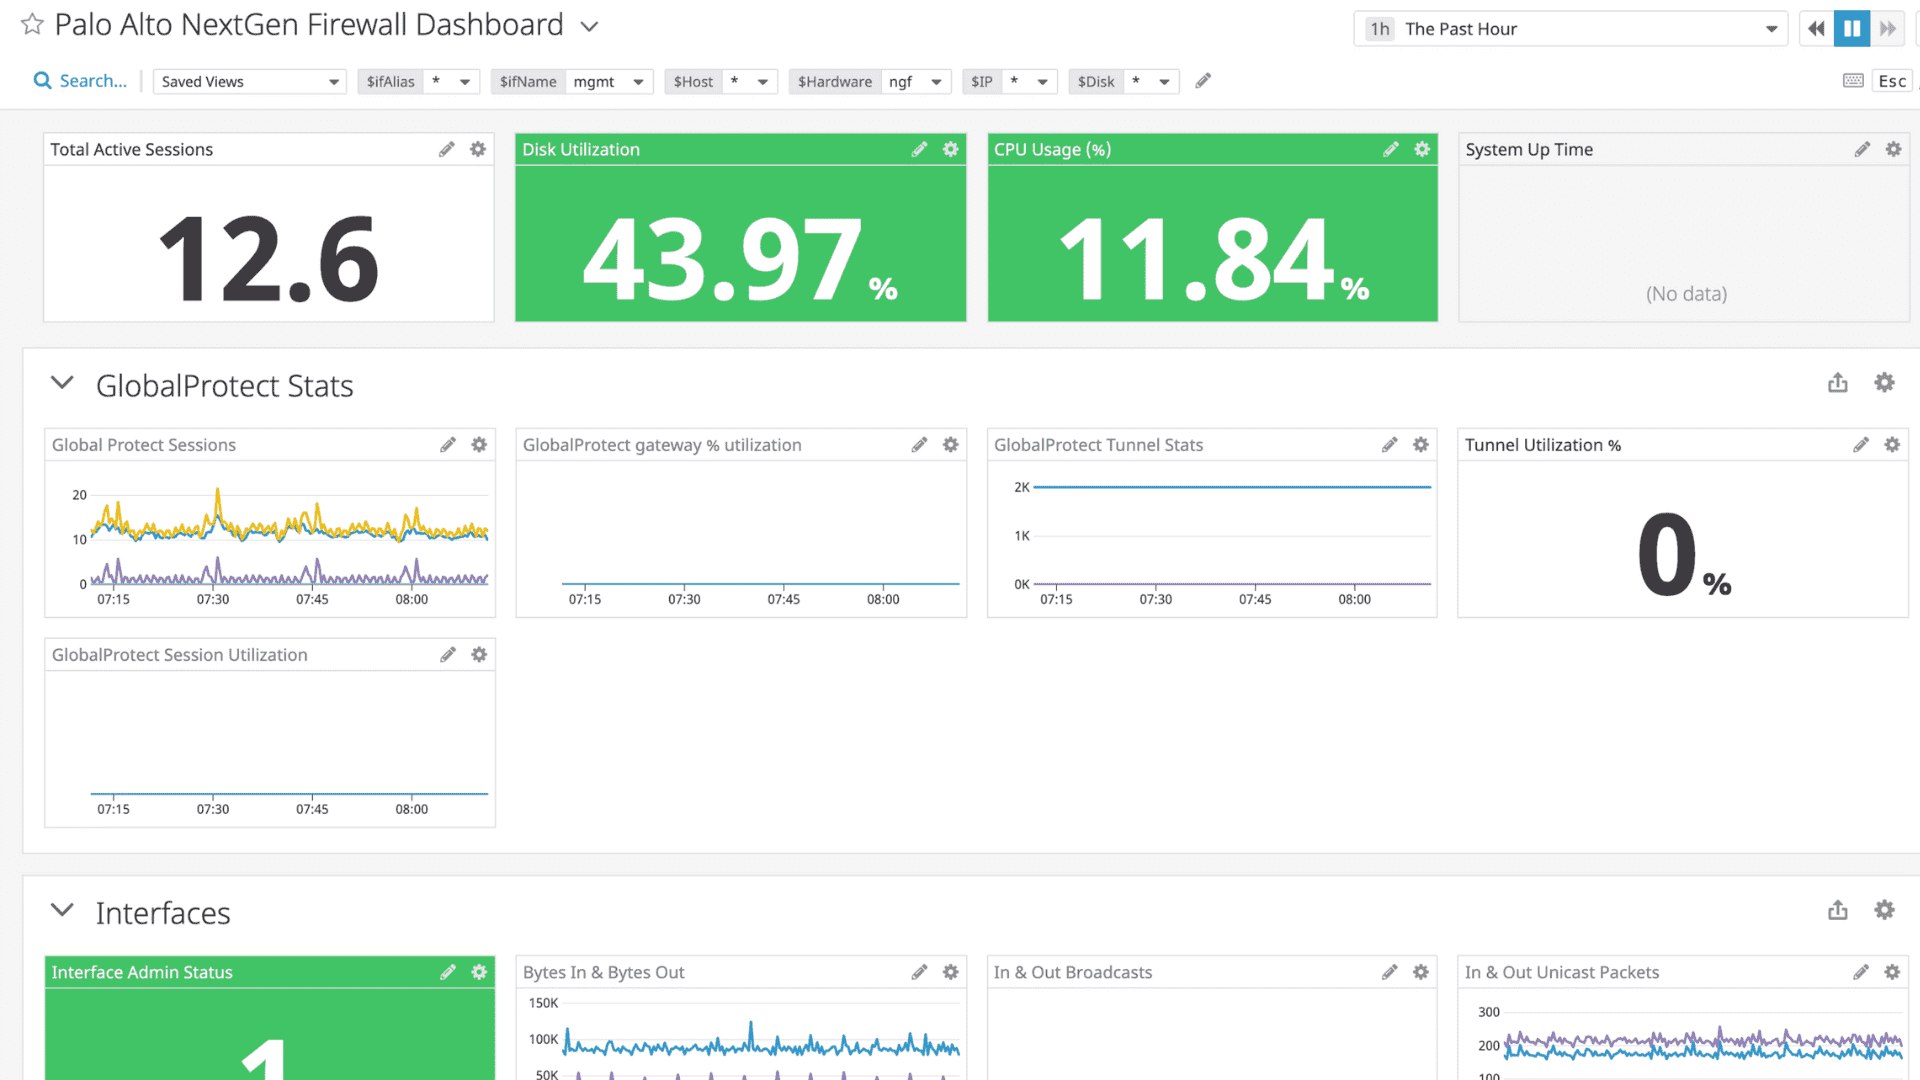The height and width of the screenshot is (1080, 1920).
Task: Open settings for Total Active Sessions widget
Action: 478,149
